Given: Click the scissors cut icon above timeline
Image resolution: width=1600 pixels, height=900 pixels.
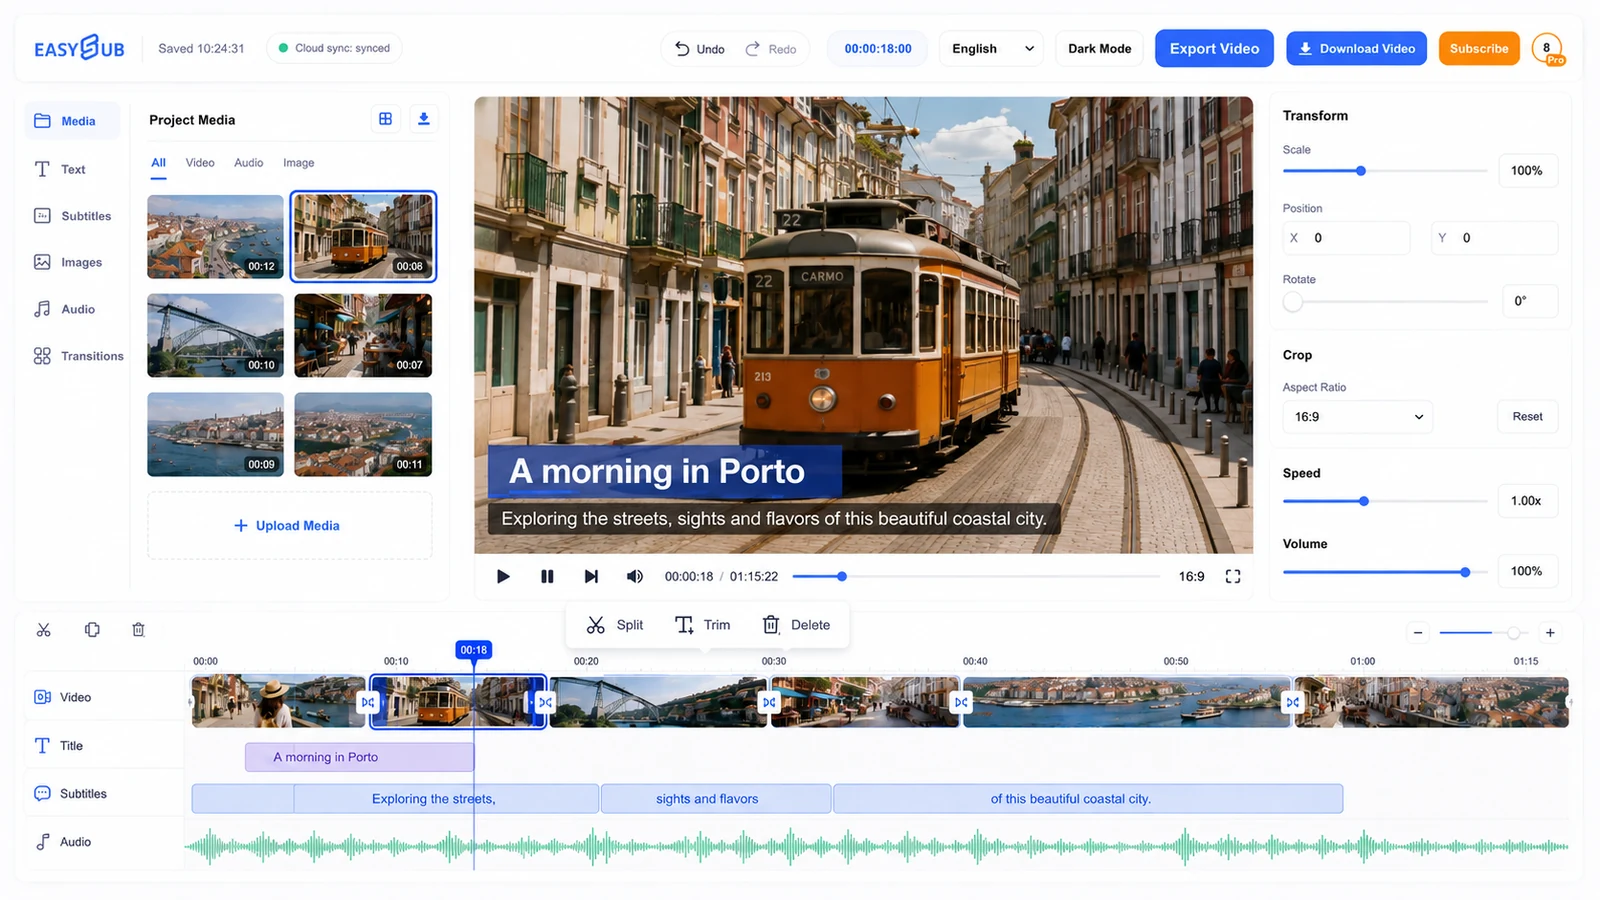Looking at the screenshot, I should point(44,630).
